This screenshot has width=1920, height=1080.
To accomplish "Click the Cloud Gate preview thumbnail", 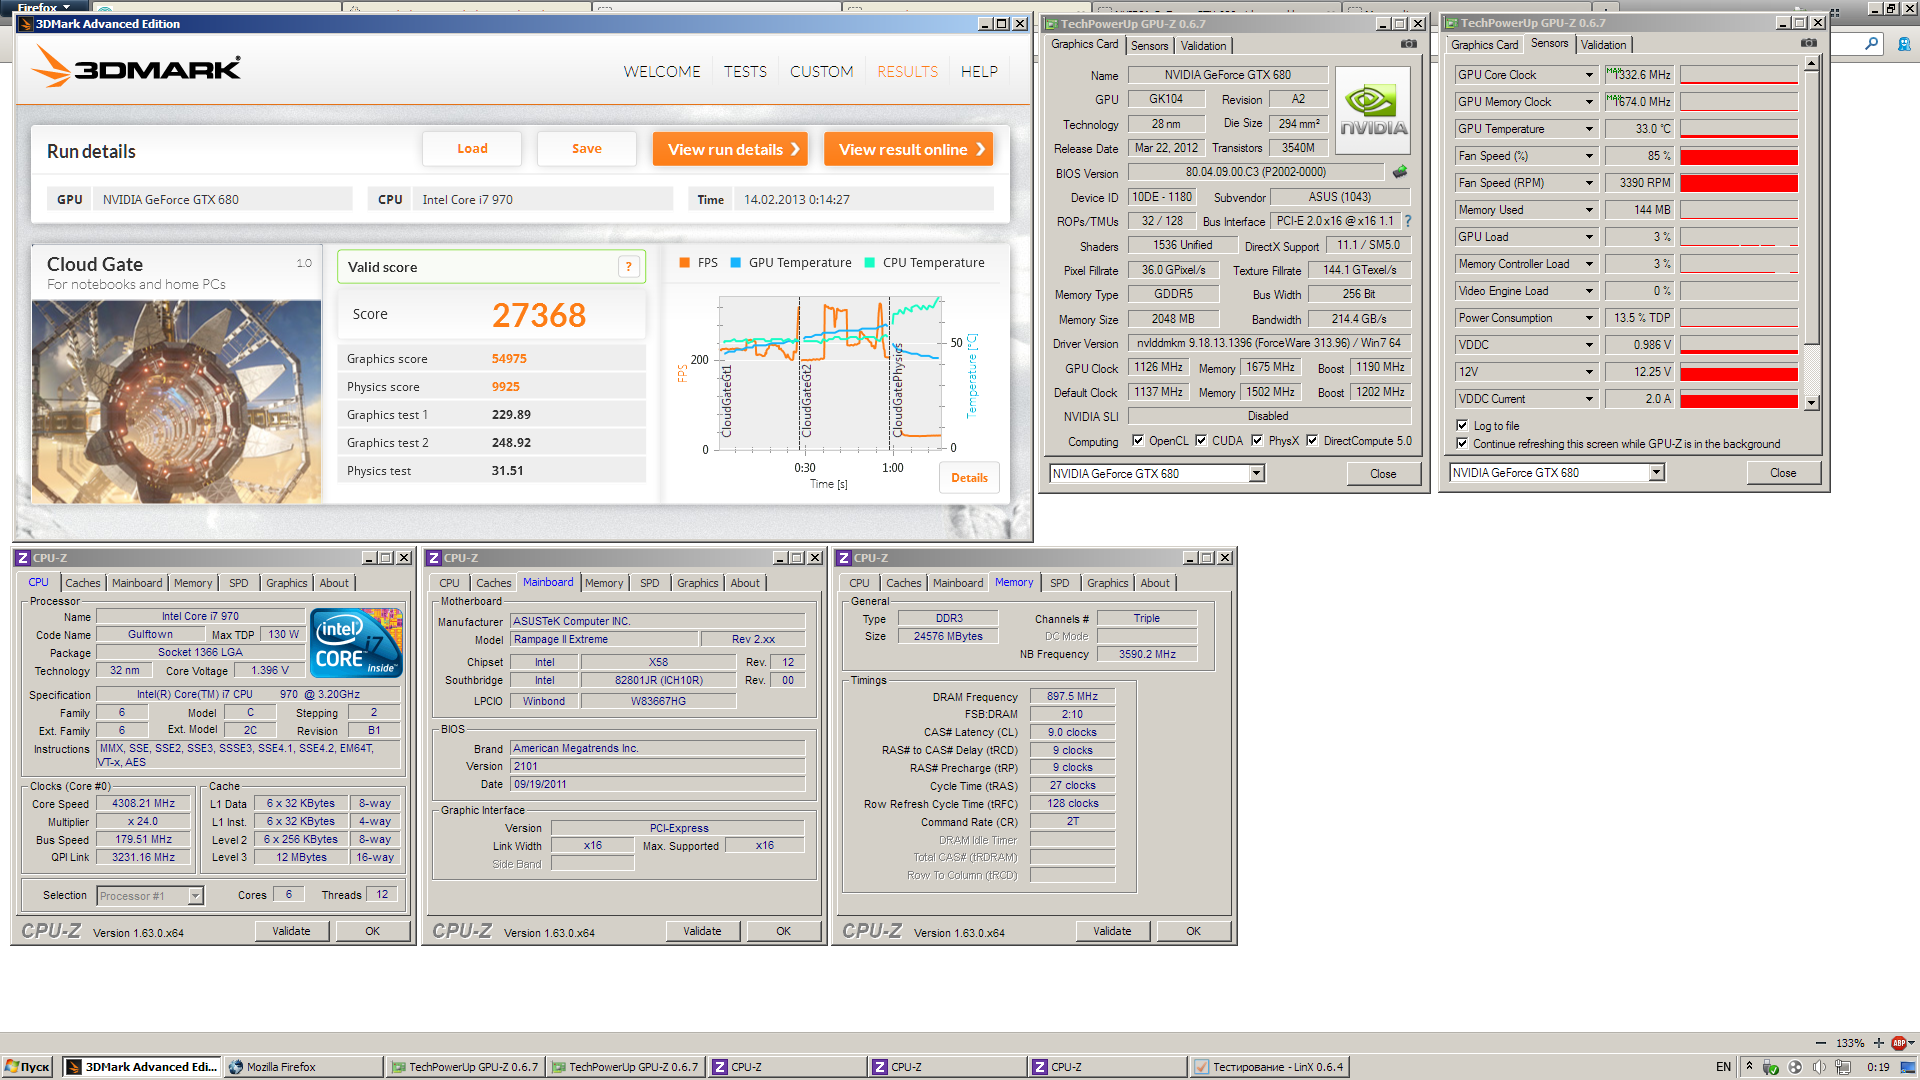I will pos(177,401).
